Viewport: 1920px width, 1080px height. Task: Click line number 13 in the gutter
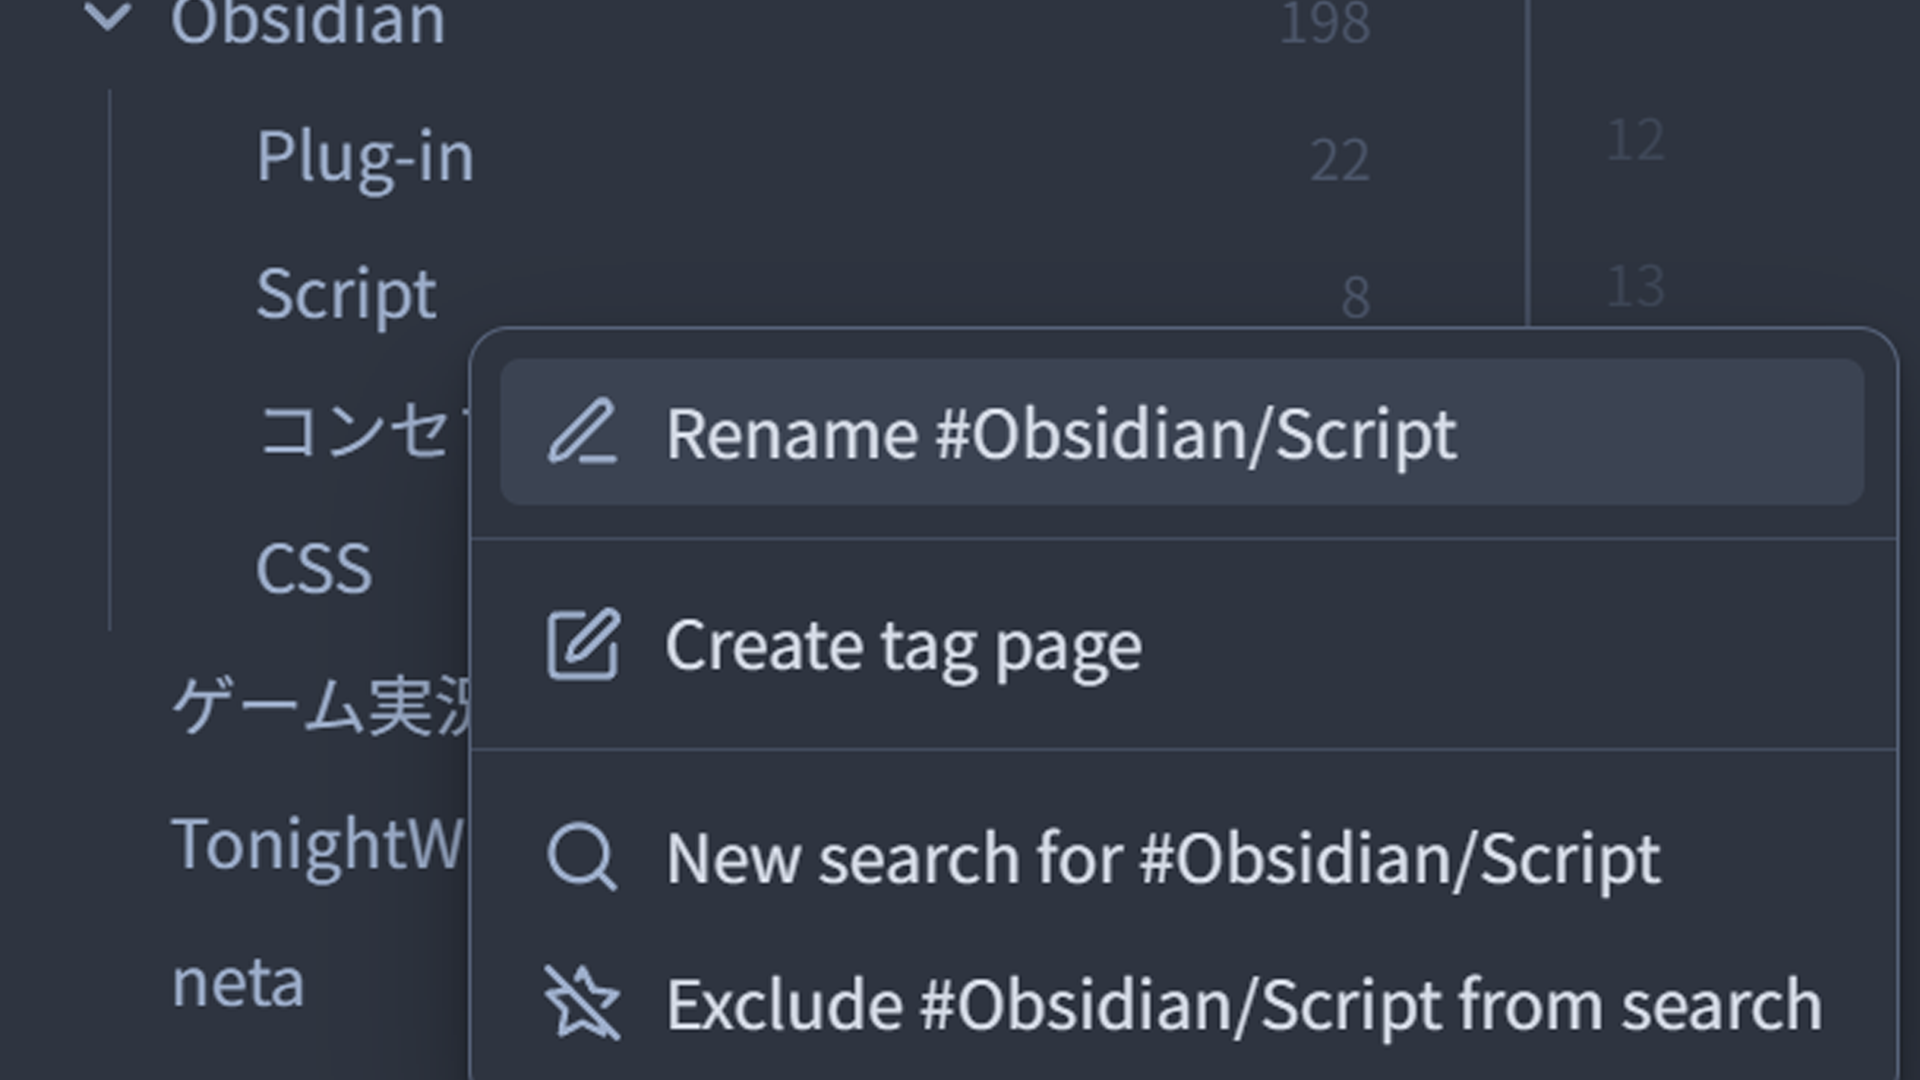tap(1636, 286)
